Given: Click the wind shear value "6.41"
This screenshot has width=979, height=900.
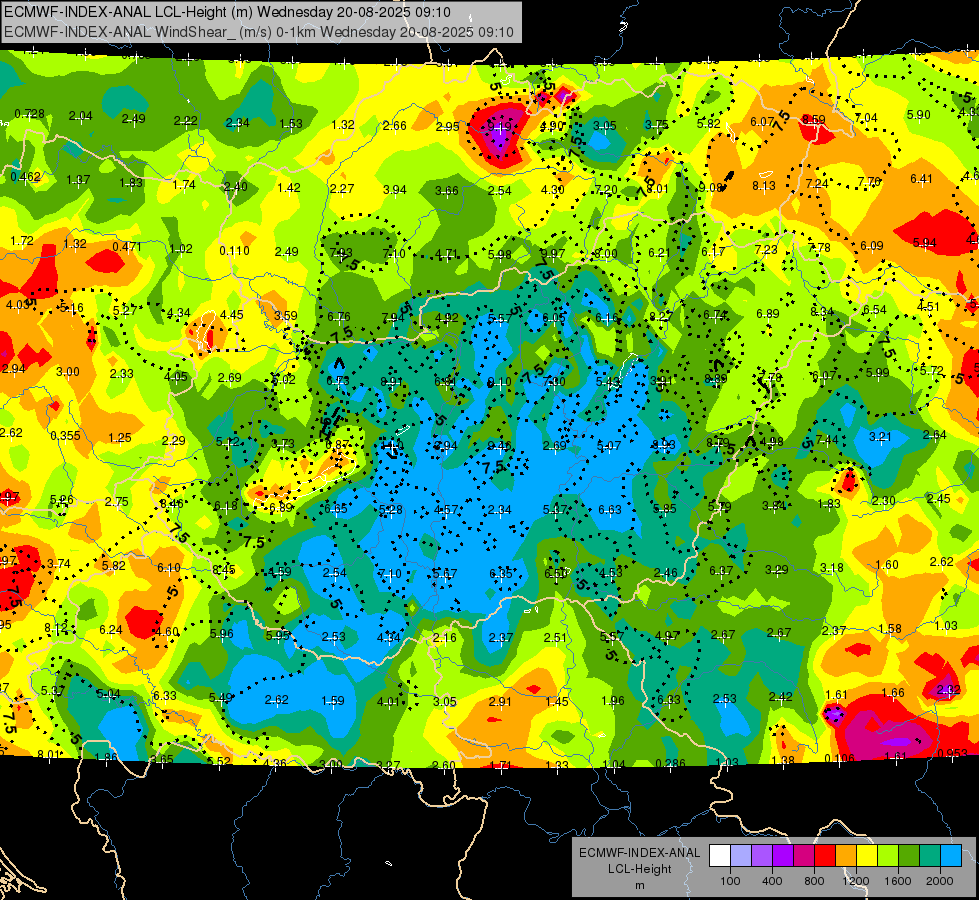Looking at the screenshot, I should (x=921, y=179).
